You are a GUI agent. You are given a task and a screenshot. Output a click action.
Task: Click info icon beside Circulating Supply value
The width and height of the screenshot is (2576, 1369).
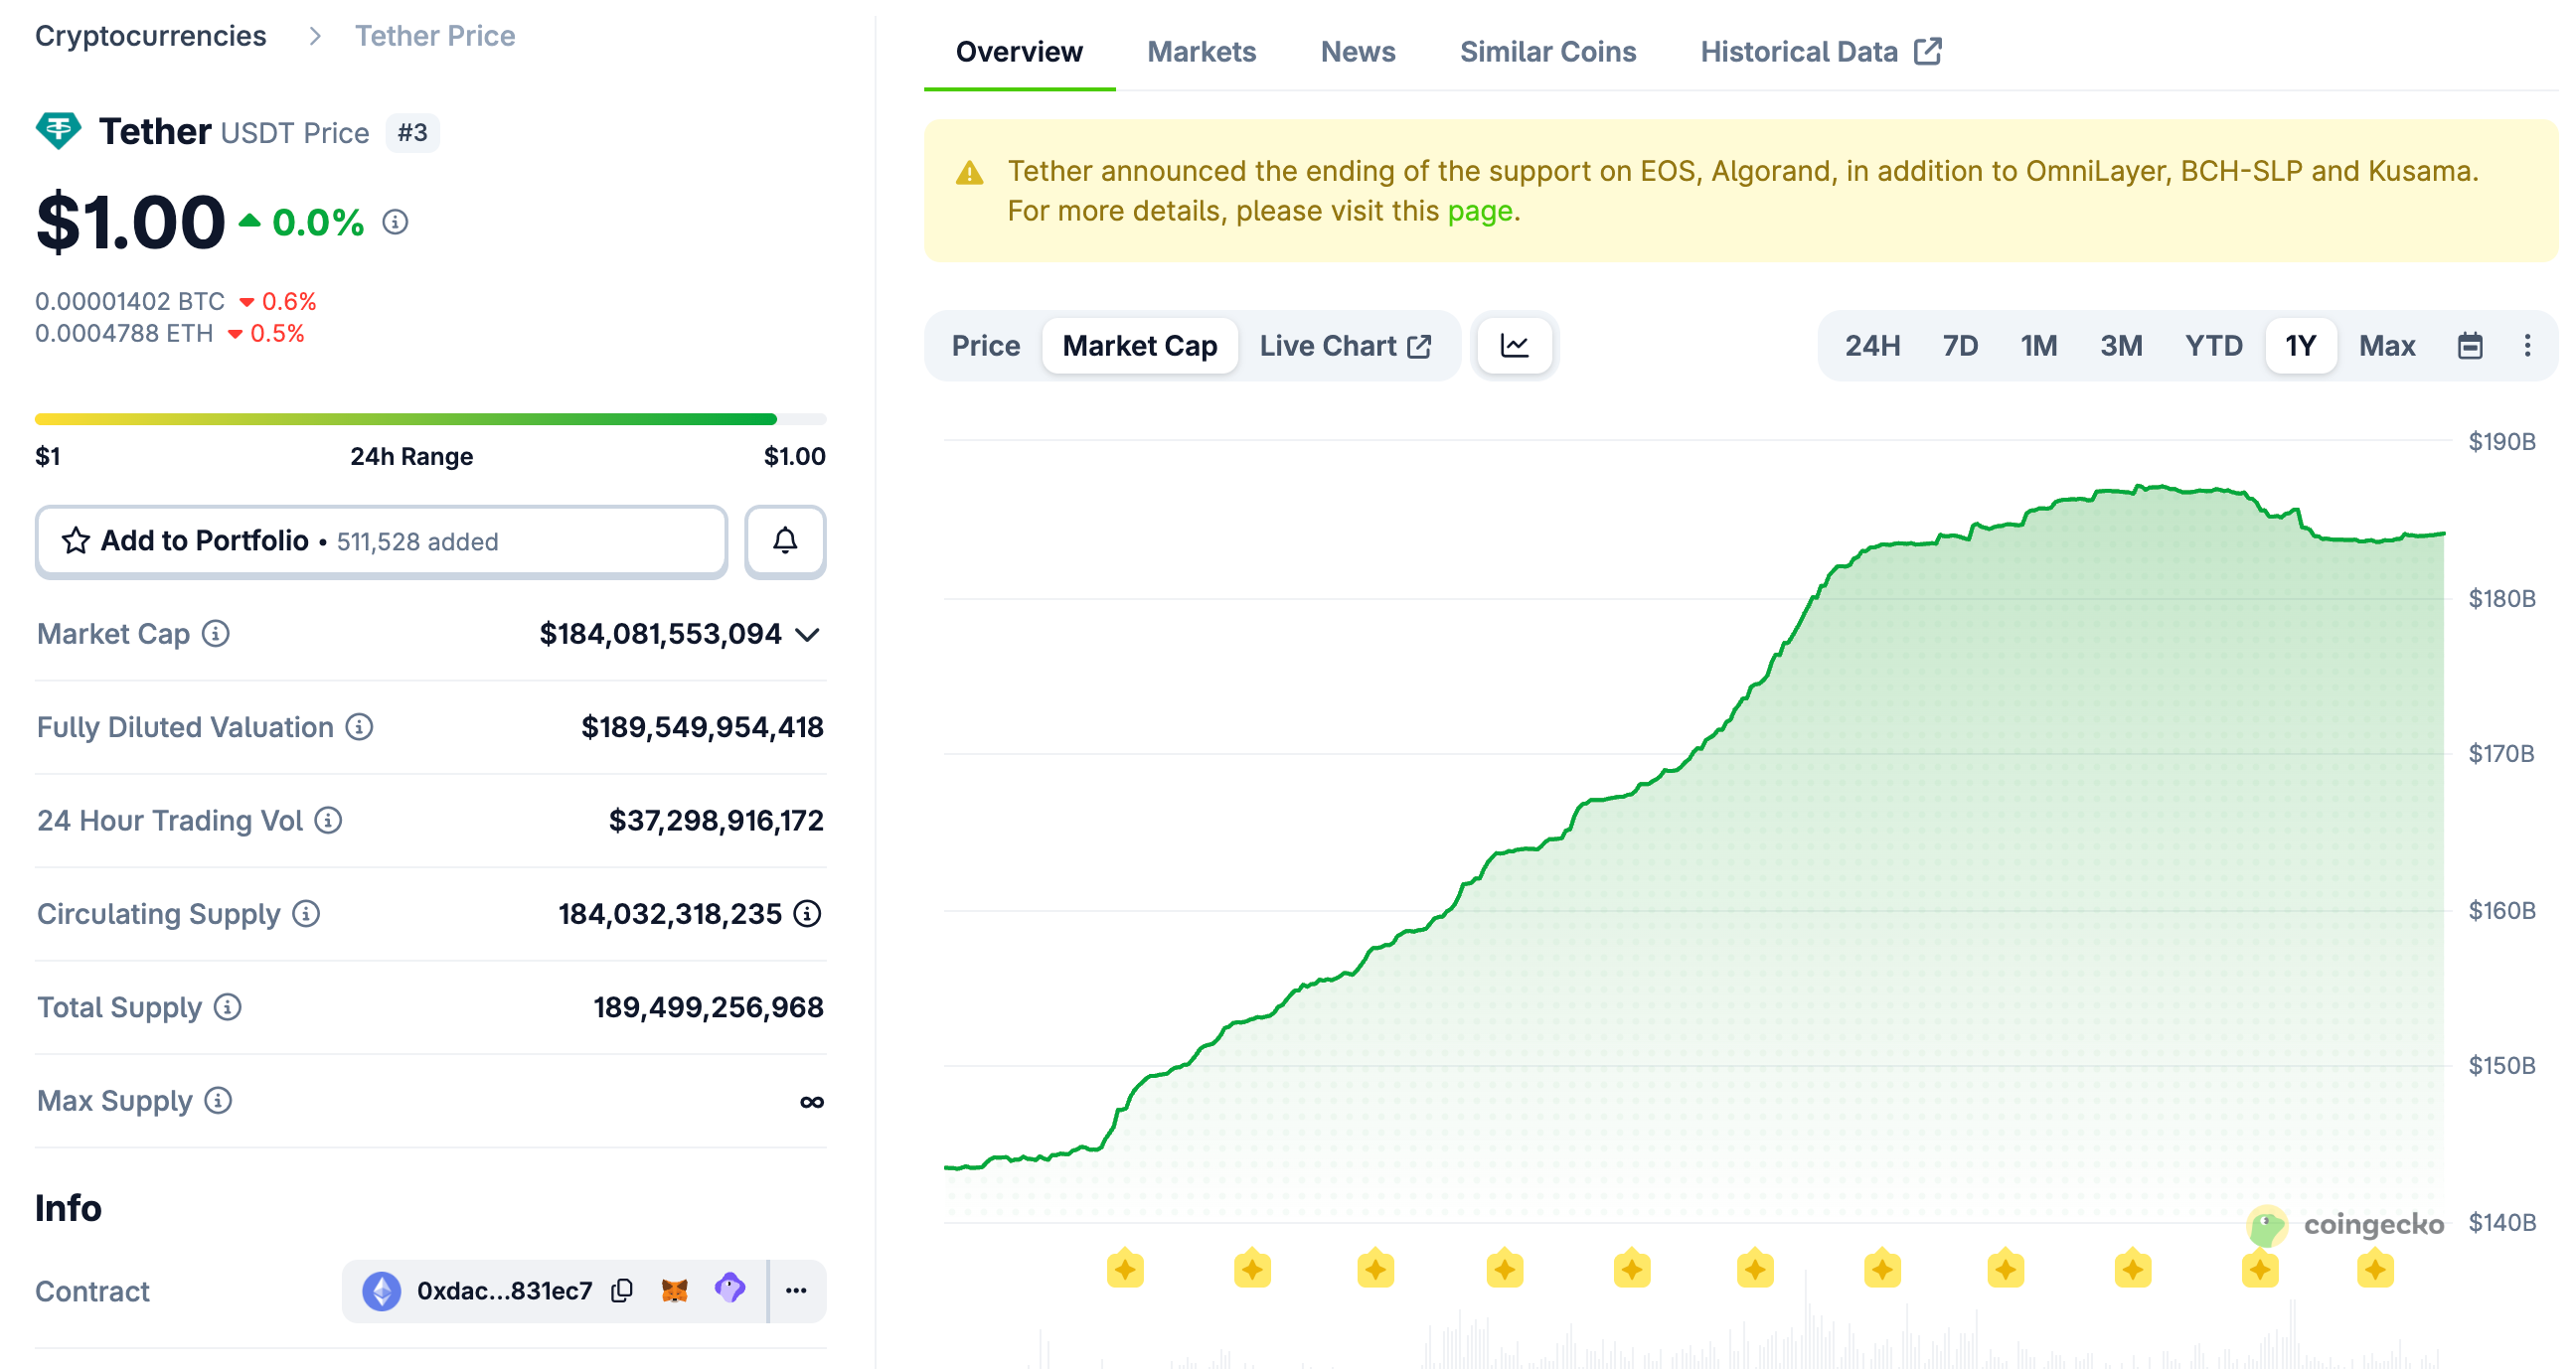point(807,913)
